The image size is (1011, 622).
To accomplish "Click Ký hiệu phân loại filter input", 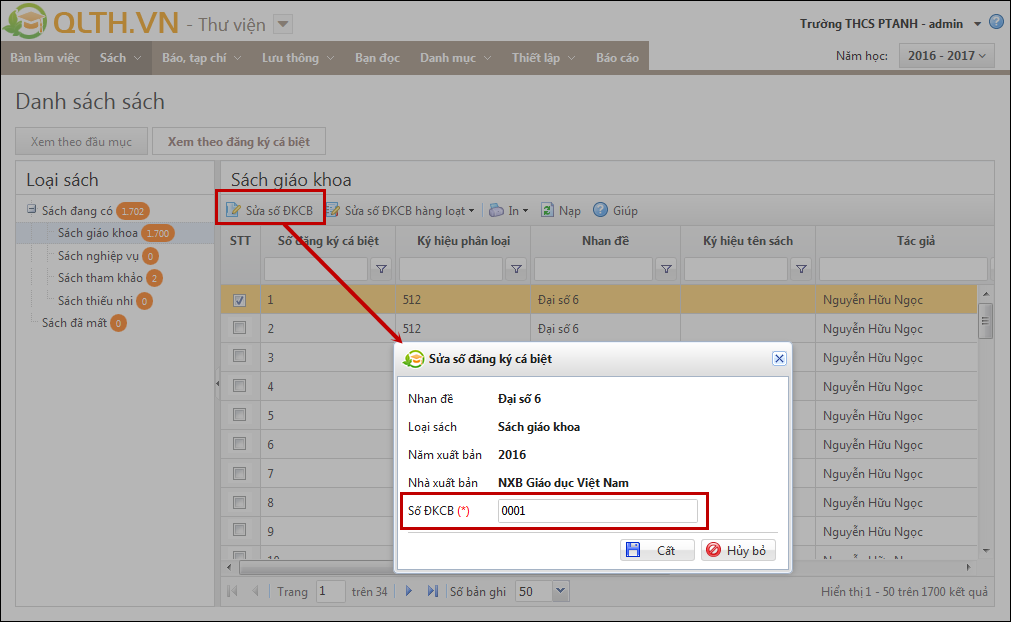I will (451, 269).
